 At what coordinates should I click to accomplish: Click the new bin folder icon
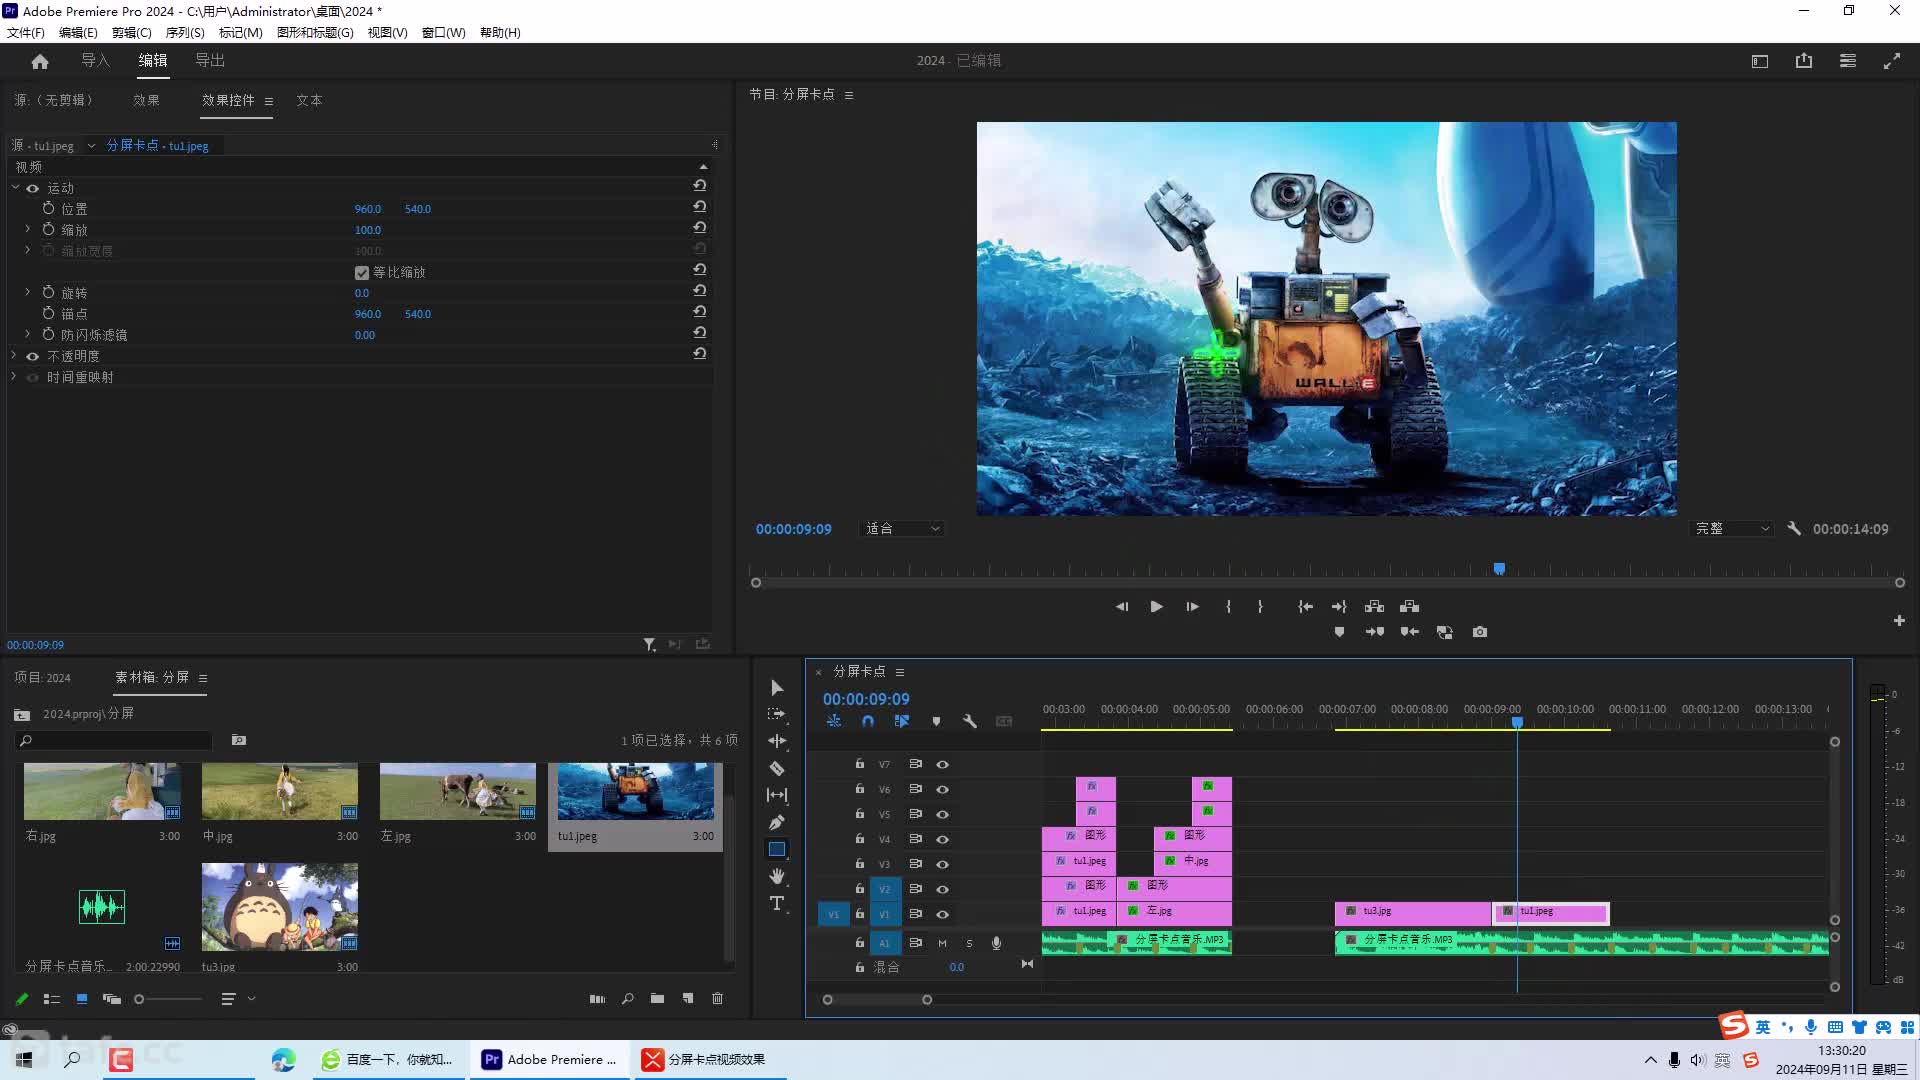pyautogui.click(x=657, y=998)
